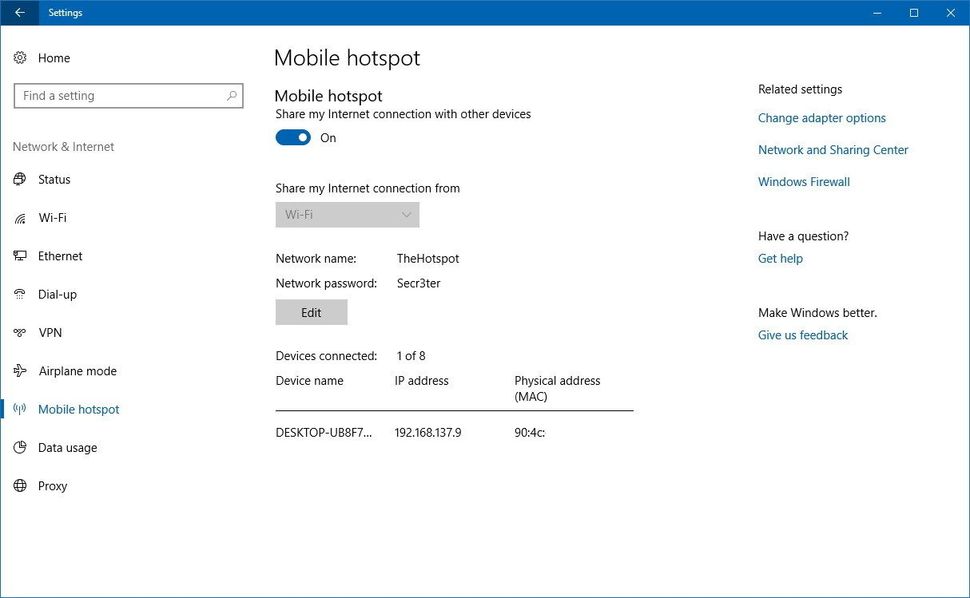The image size is (970, 598).
Task: Select the Data usage clock icon
Action: tap(19, 447)
